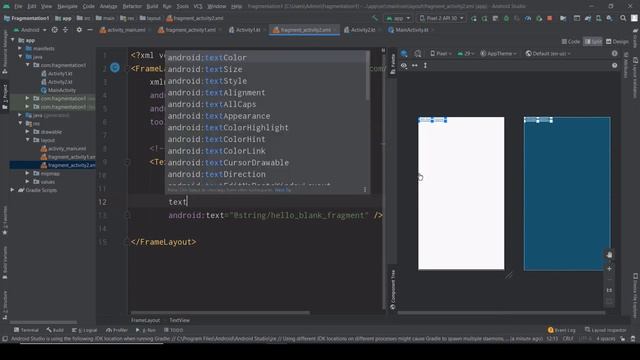Open the API 29 version dropdown
The height and width of the screenshot is (360, 640).
[x=465, y=53]
